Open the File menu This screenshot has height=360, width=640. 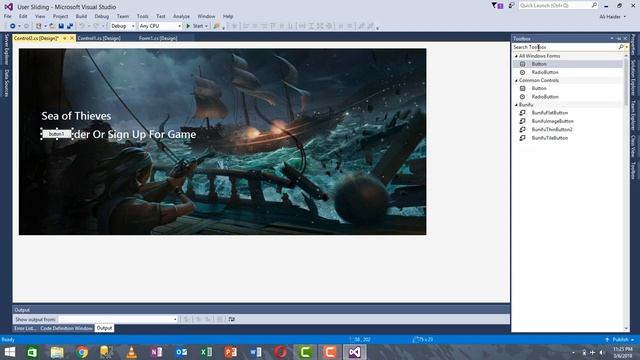point(8,16)
